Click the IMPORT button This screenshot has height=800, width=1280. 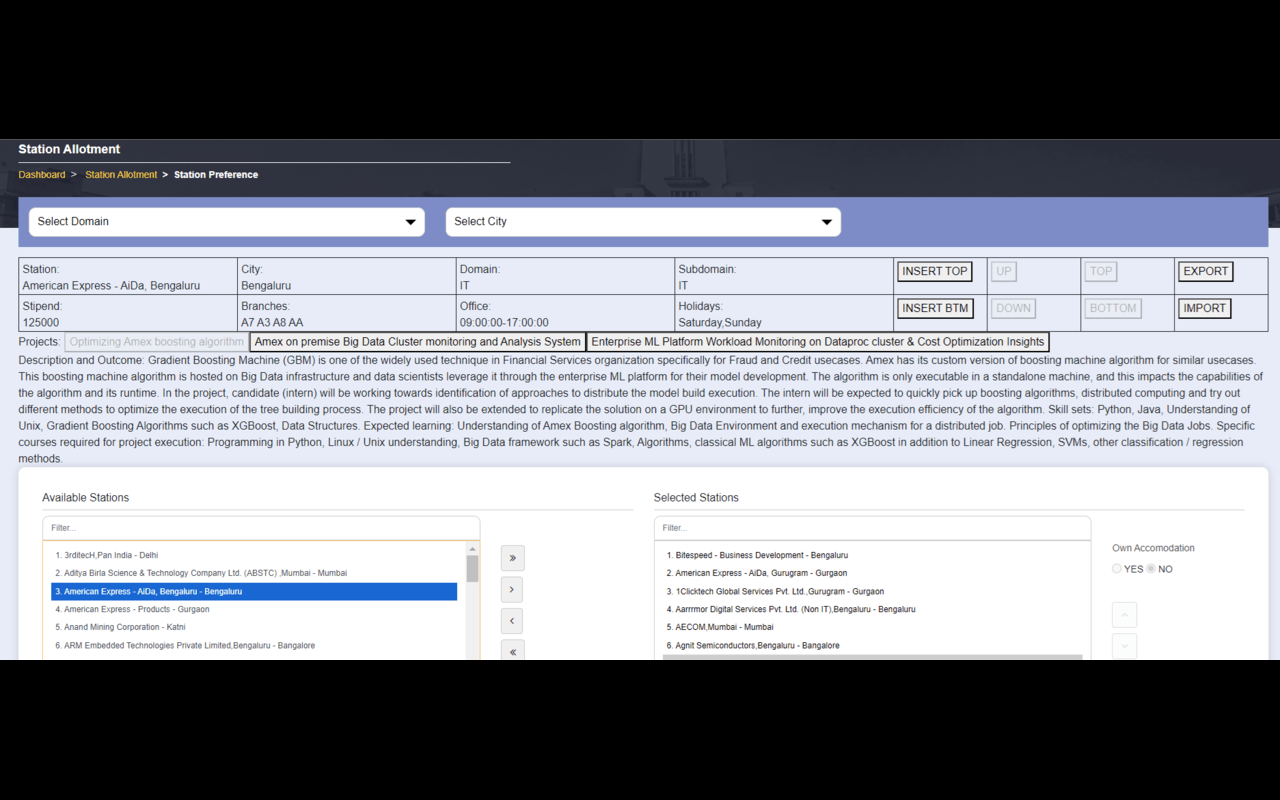1204,308
